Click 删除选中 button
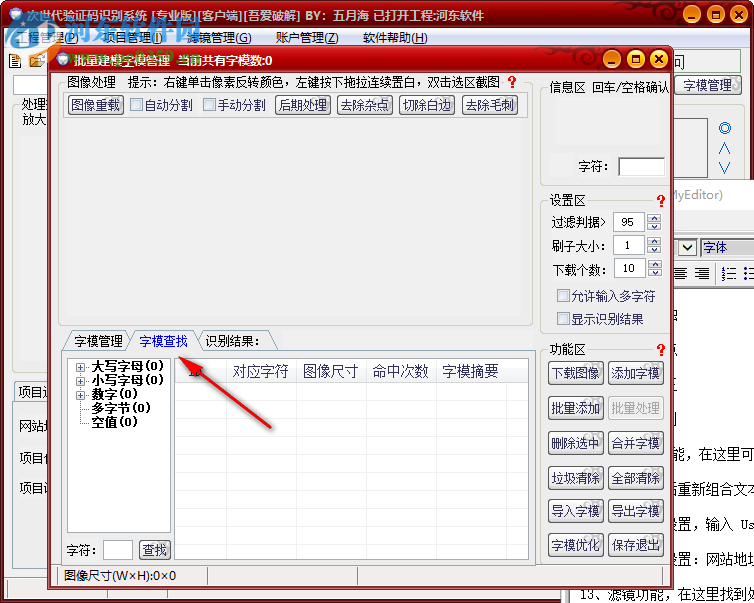Screen dimensions: 754x603 tap(576, 443)
